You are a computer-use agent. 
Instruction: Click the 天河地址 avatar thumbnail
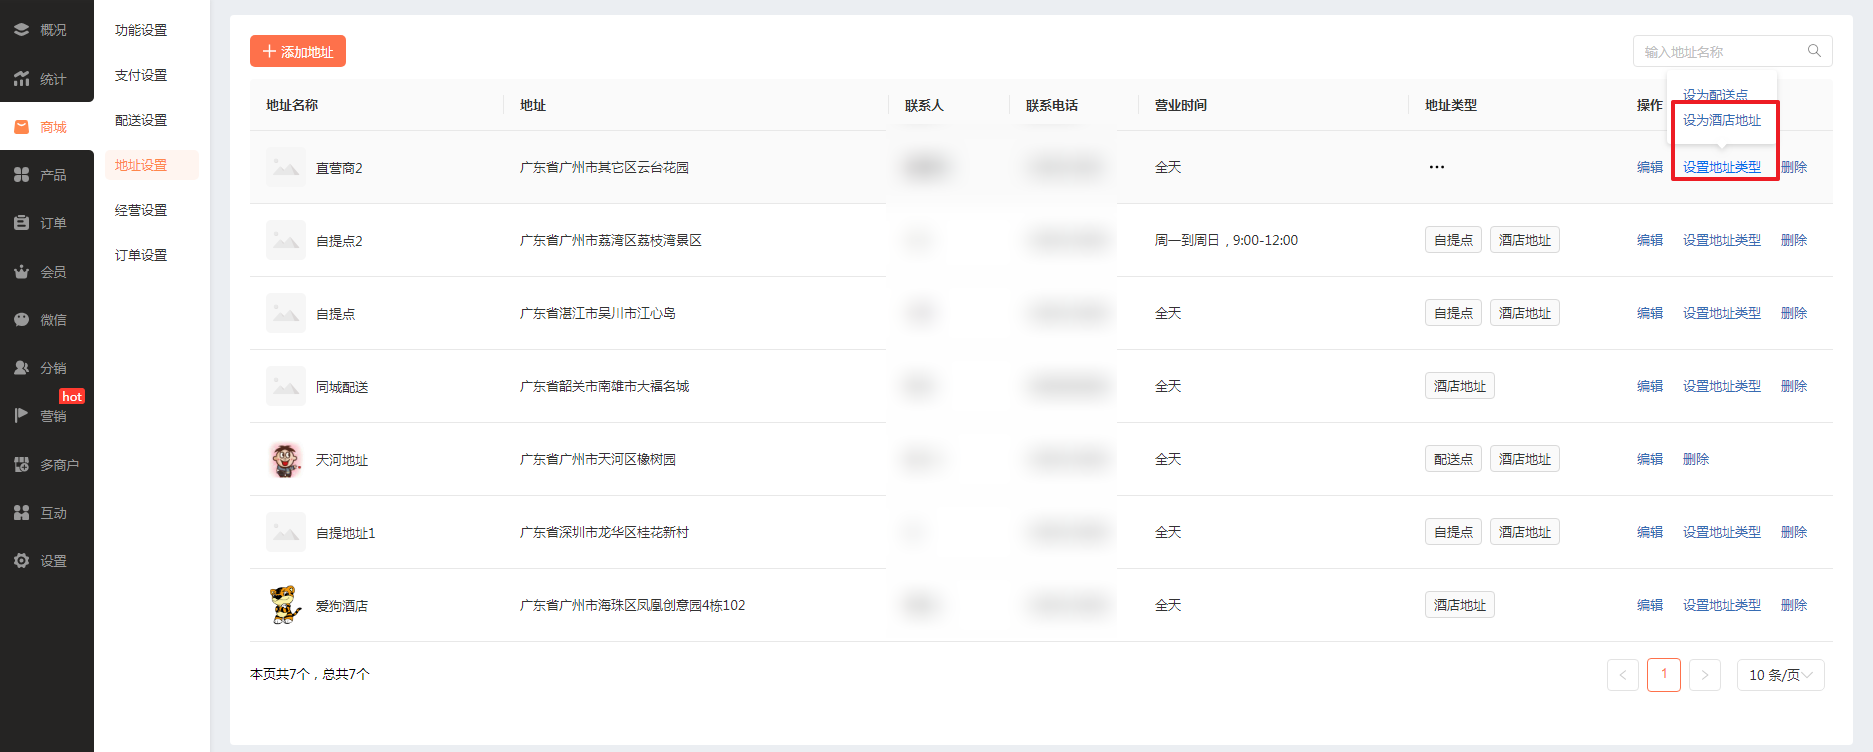pyautogui.click(x=286, y=459)
